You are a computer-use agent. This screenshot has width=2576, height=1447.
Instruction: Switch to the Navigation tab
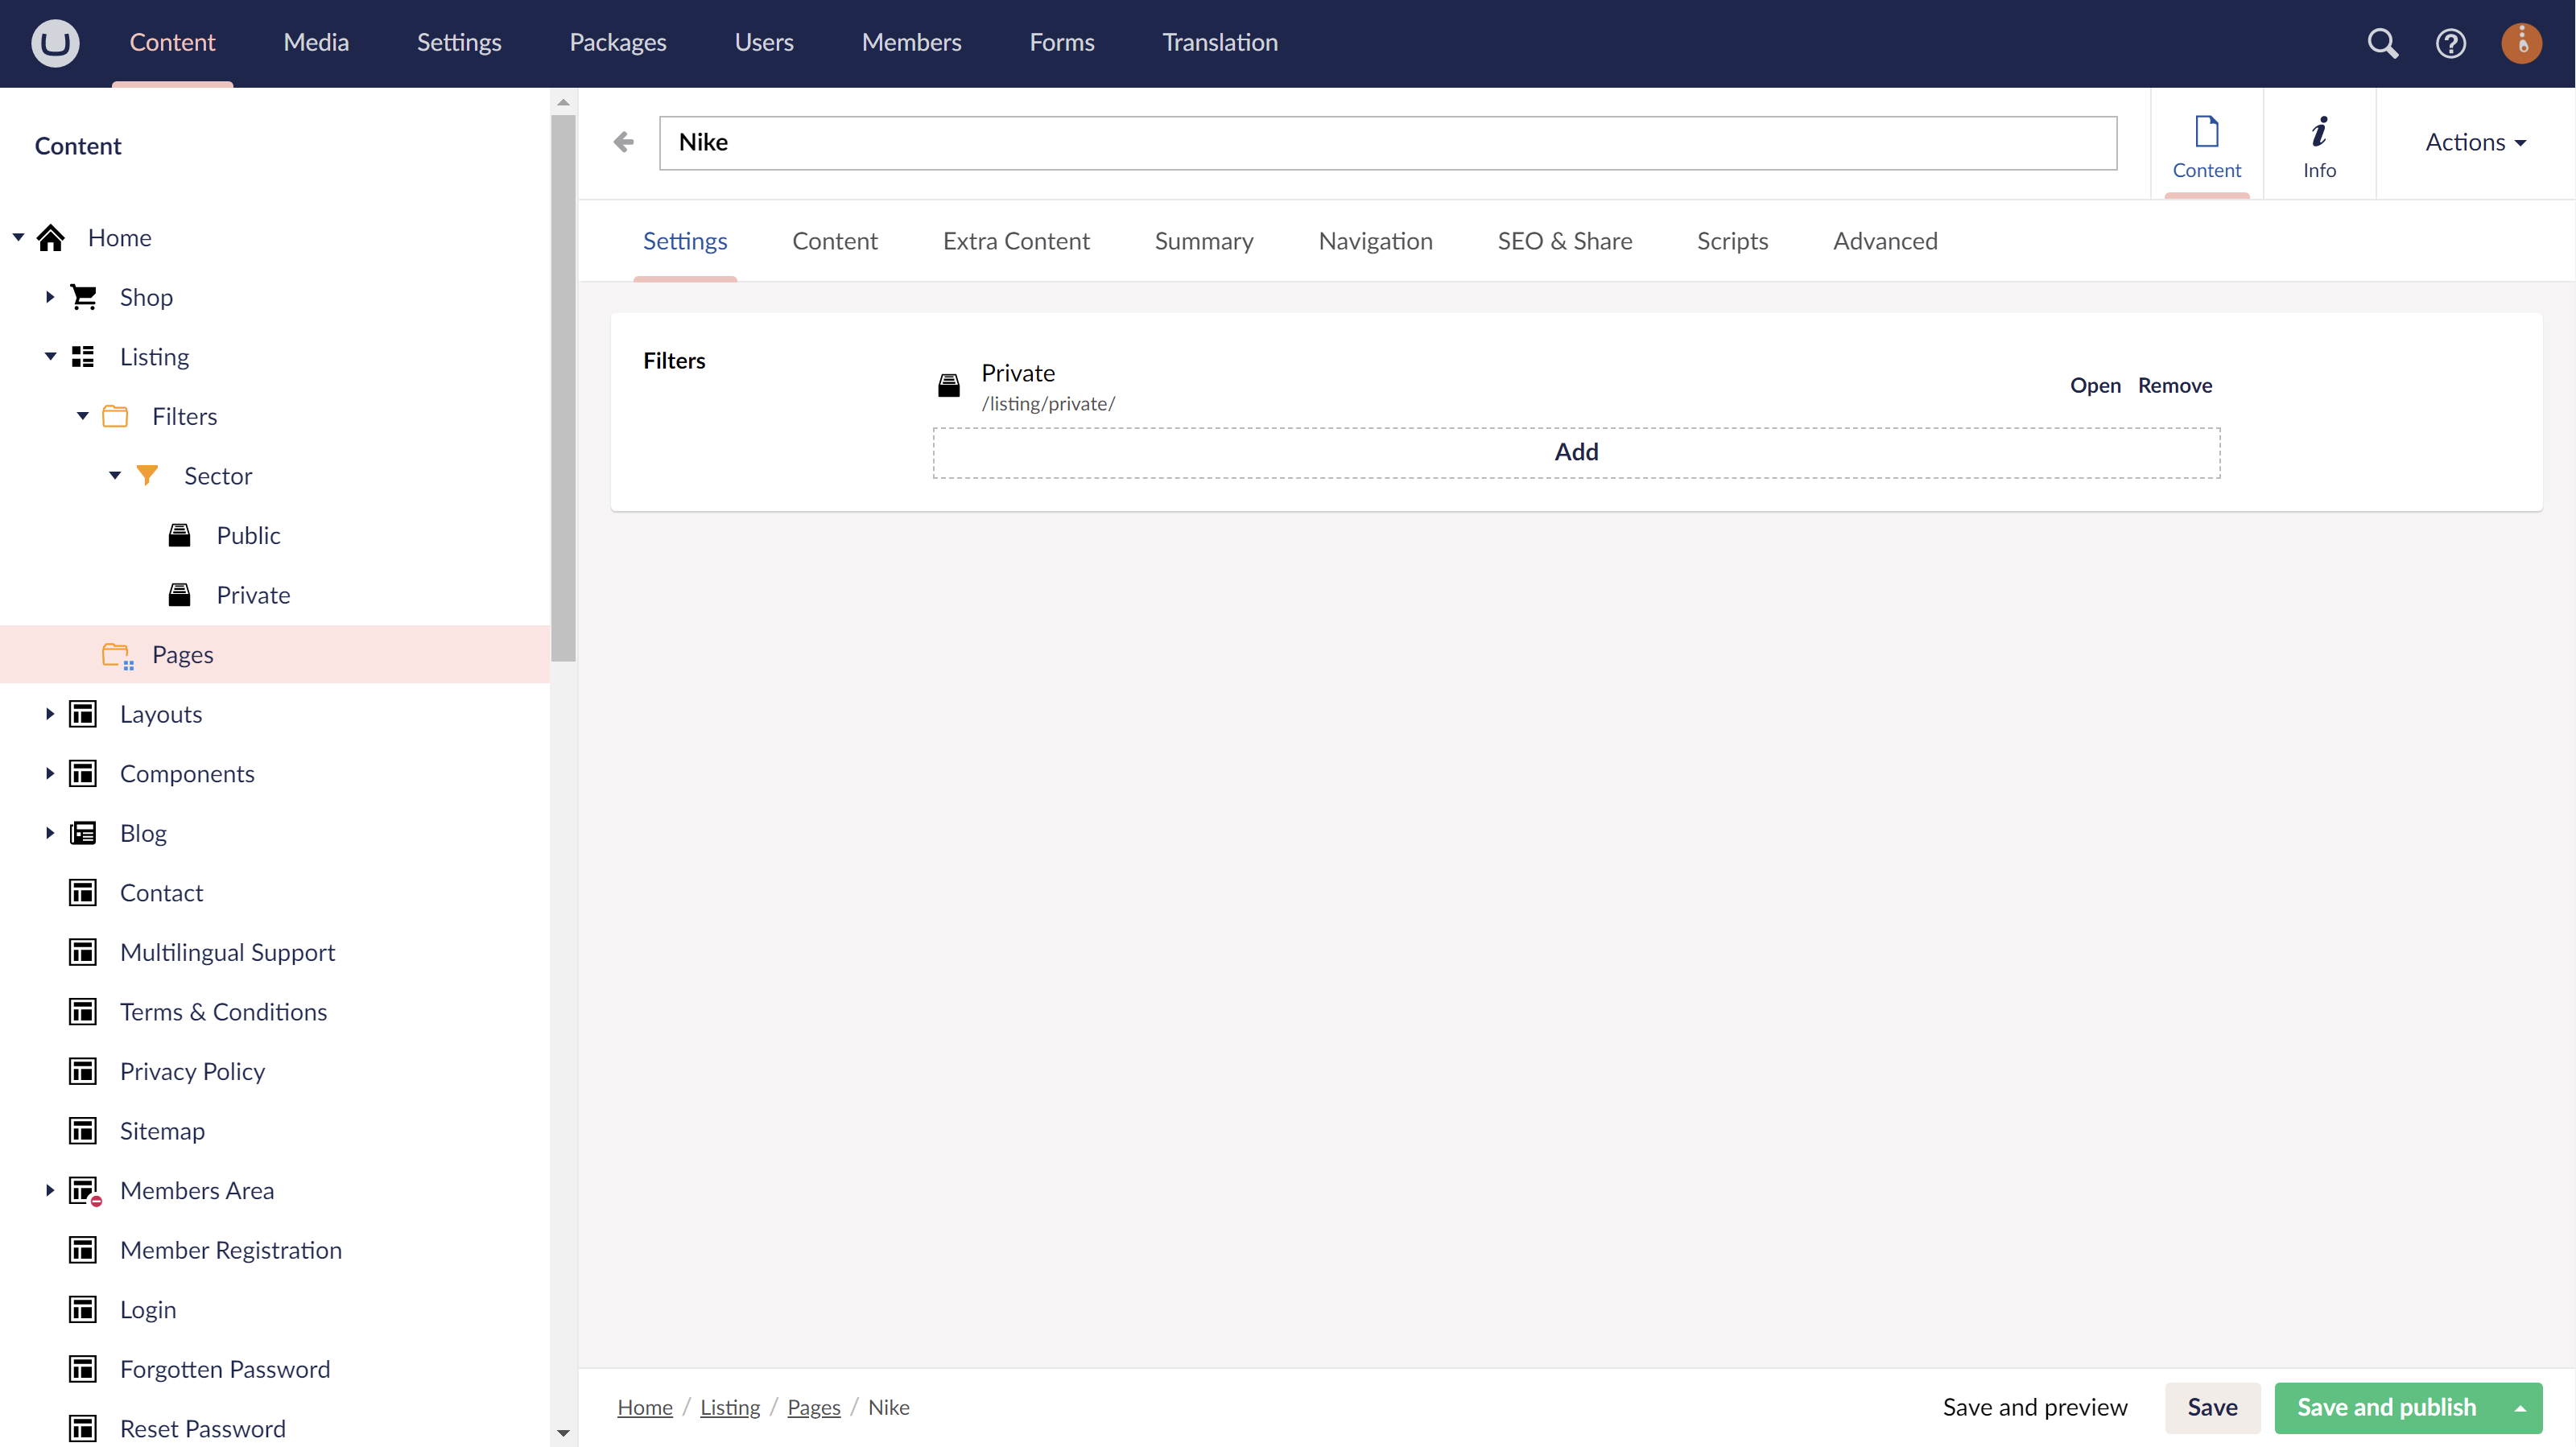[1375, 240]
